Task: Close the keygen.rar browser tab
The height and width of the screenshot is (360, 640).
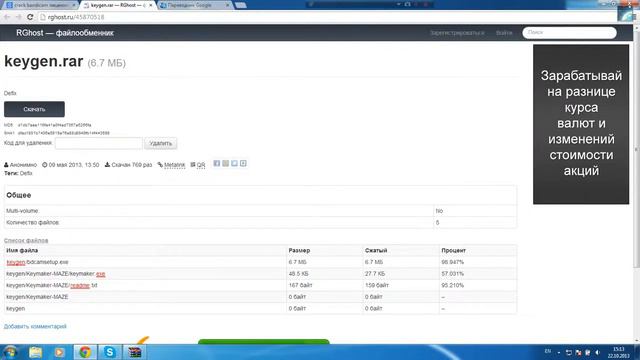Action: (x=150, y=5)
